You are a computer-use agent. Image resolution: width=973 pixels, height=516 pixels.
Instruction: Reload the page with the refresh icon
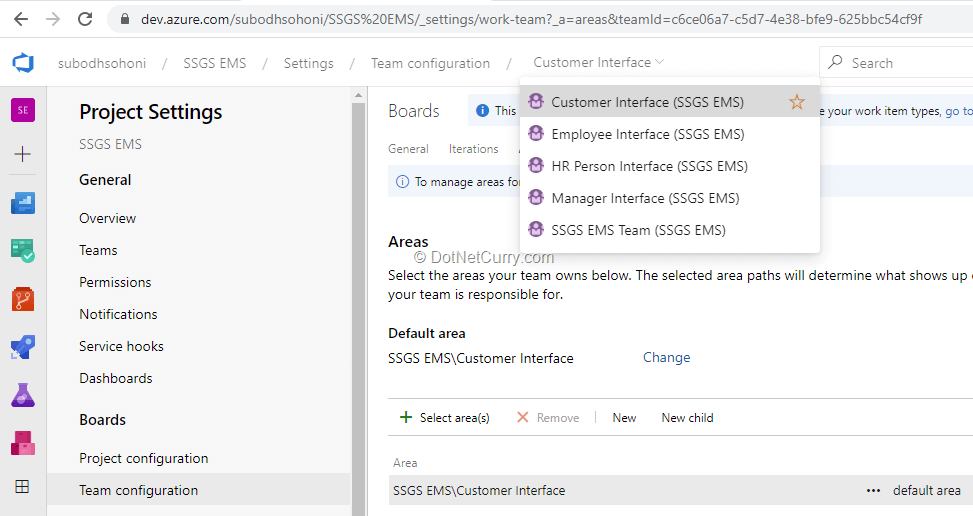point(85,19)
